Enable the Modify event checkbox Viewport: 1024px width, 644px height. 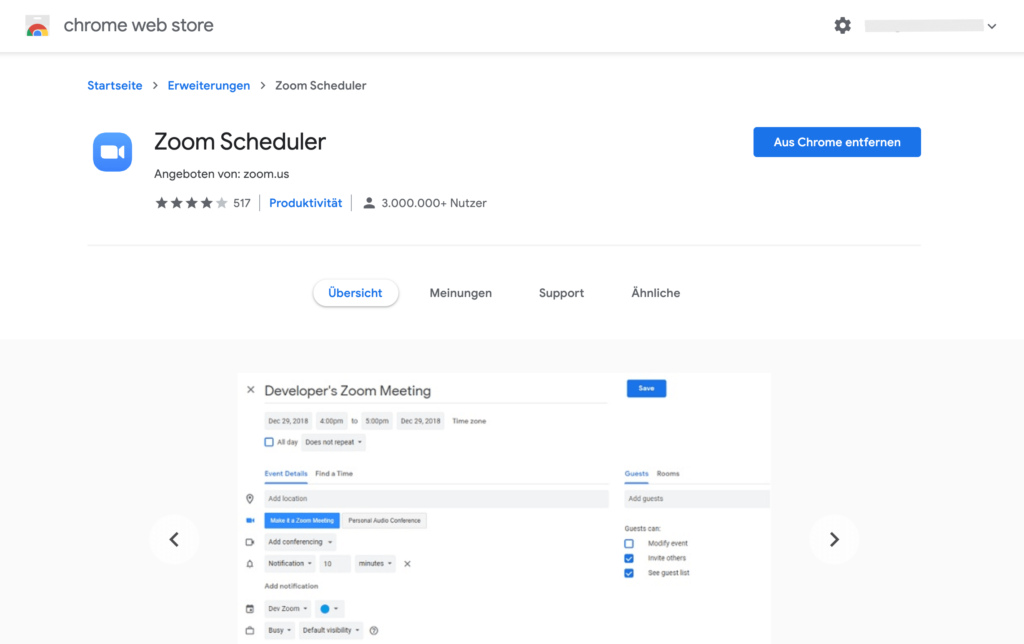click(x=629, y=543)
